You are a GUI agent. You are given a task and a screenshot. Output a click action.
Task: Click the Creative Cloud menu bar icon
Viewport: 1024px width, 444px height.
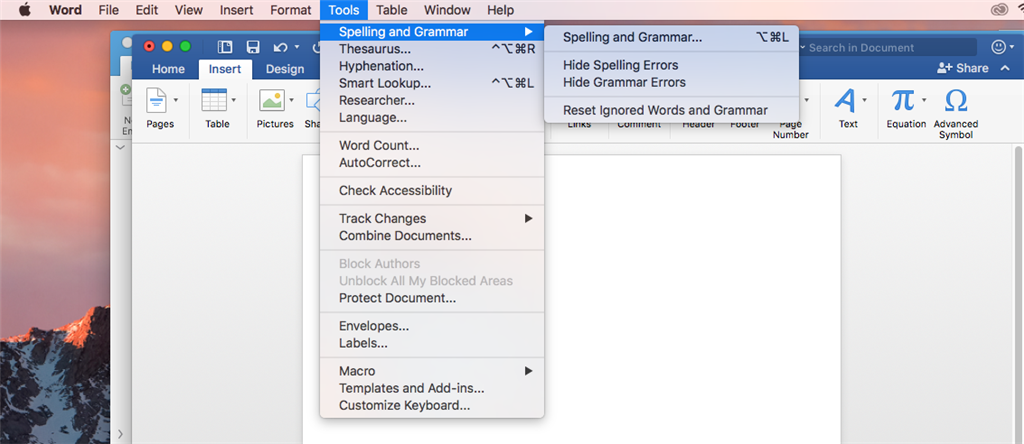(x=999, y=10)
